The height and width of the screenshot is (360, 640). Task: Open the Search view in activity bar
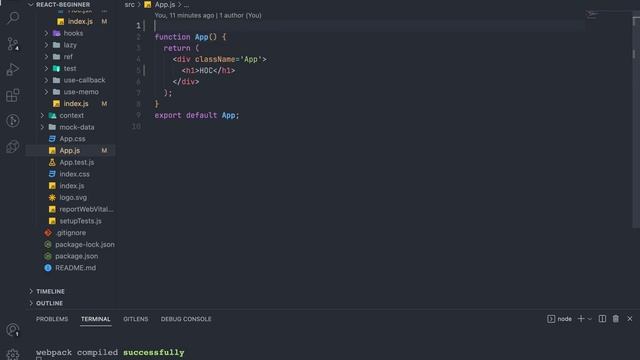13,18
